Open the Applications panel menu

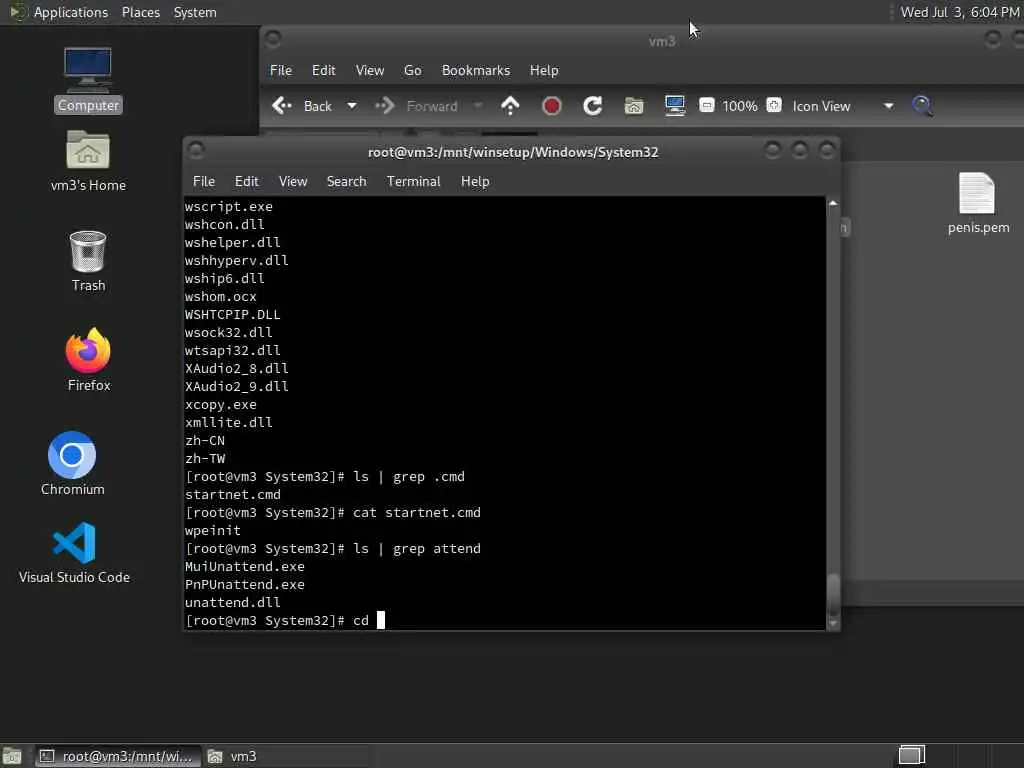pyautogui.click(x=71, y=12)
